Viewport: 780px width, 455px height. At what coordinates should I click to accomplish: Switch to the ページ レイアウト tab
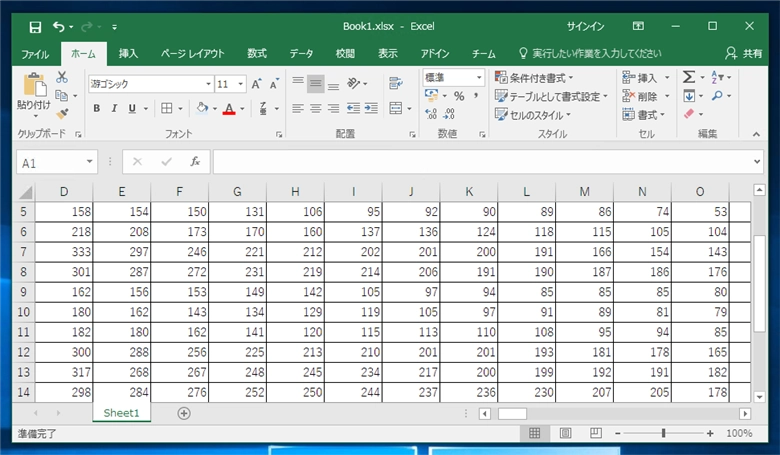click(193, 54)
